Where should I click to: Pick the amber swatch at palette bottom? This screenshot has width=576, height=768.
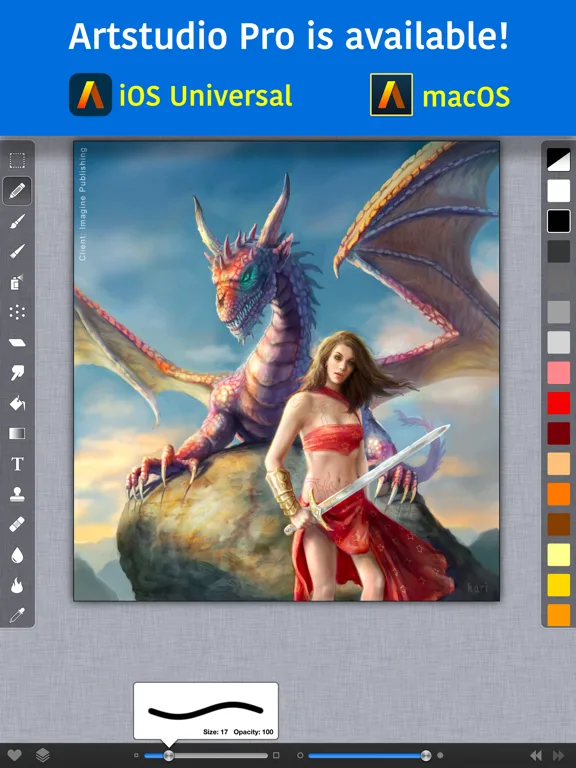tap(558, 615)
